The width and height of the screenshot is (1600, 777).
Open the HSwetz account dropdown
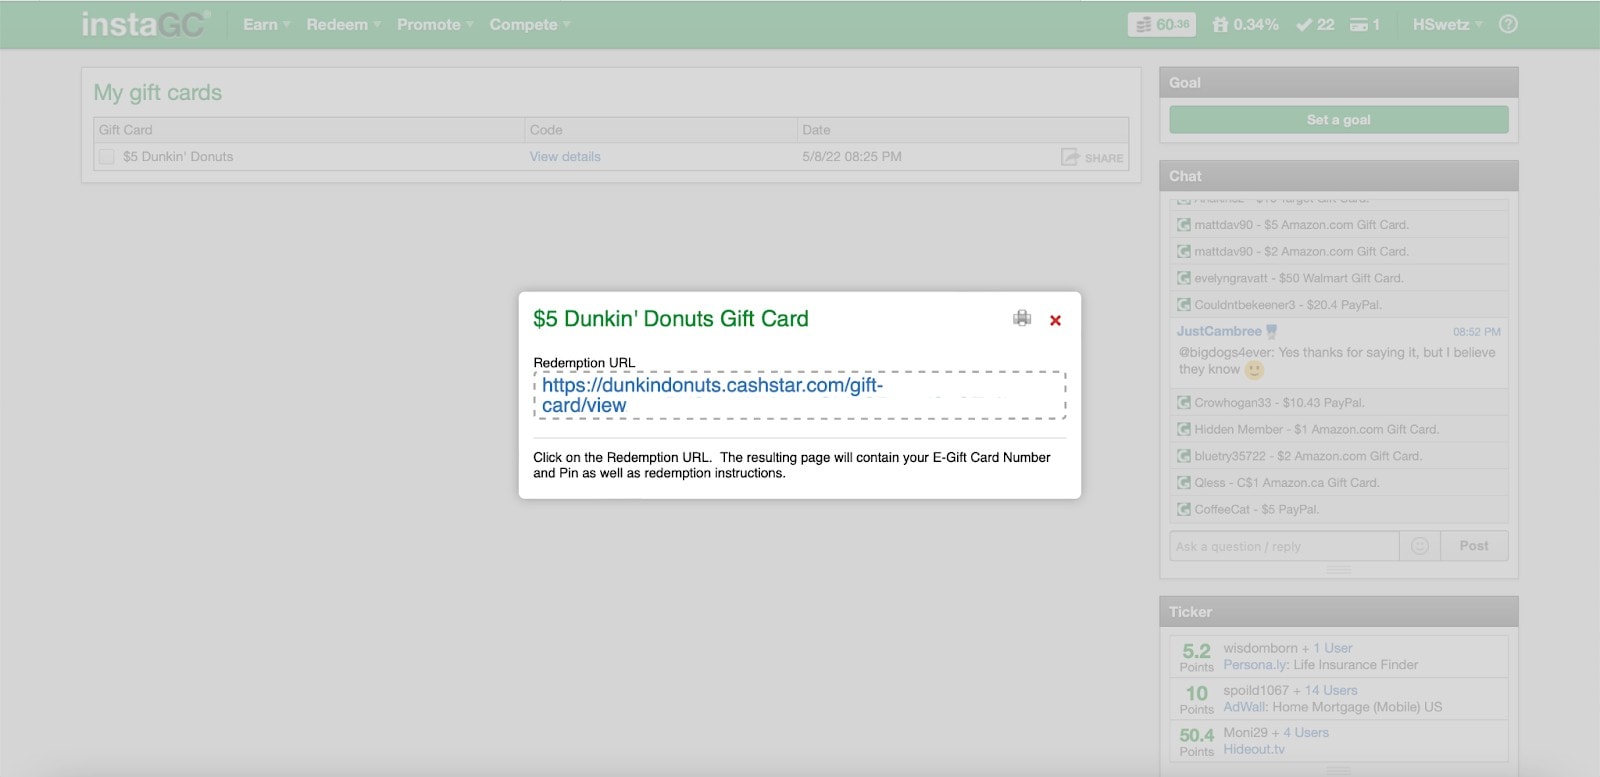[x=1447, y=24]
